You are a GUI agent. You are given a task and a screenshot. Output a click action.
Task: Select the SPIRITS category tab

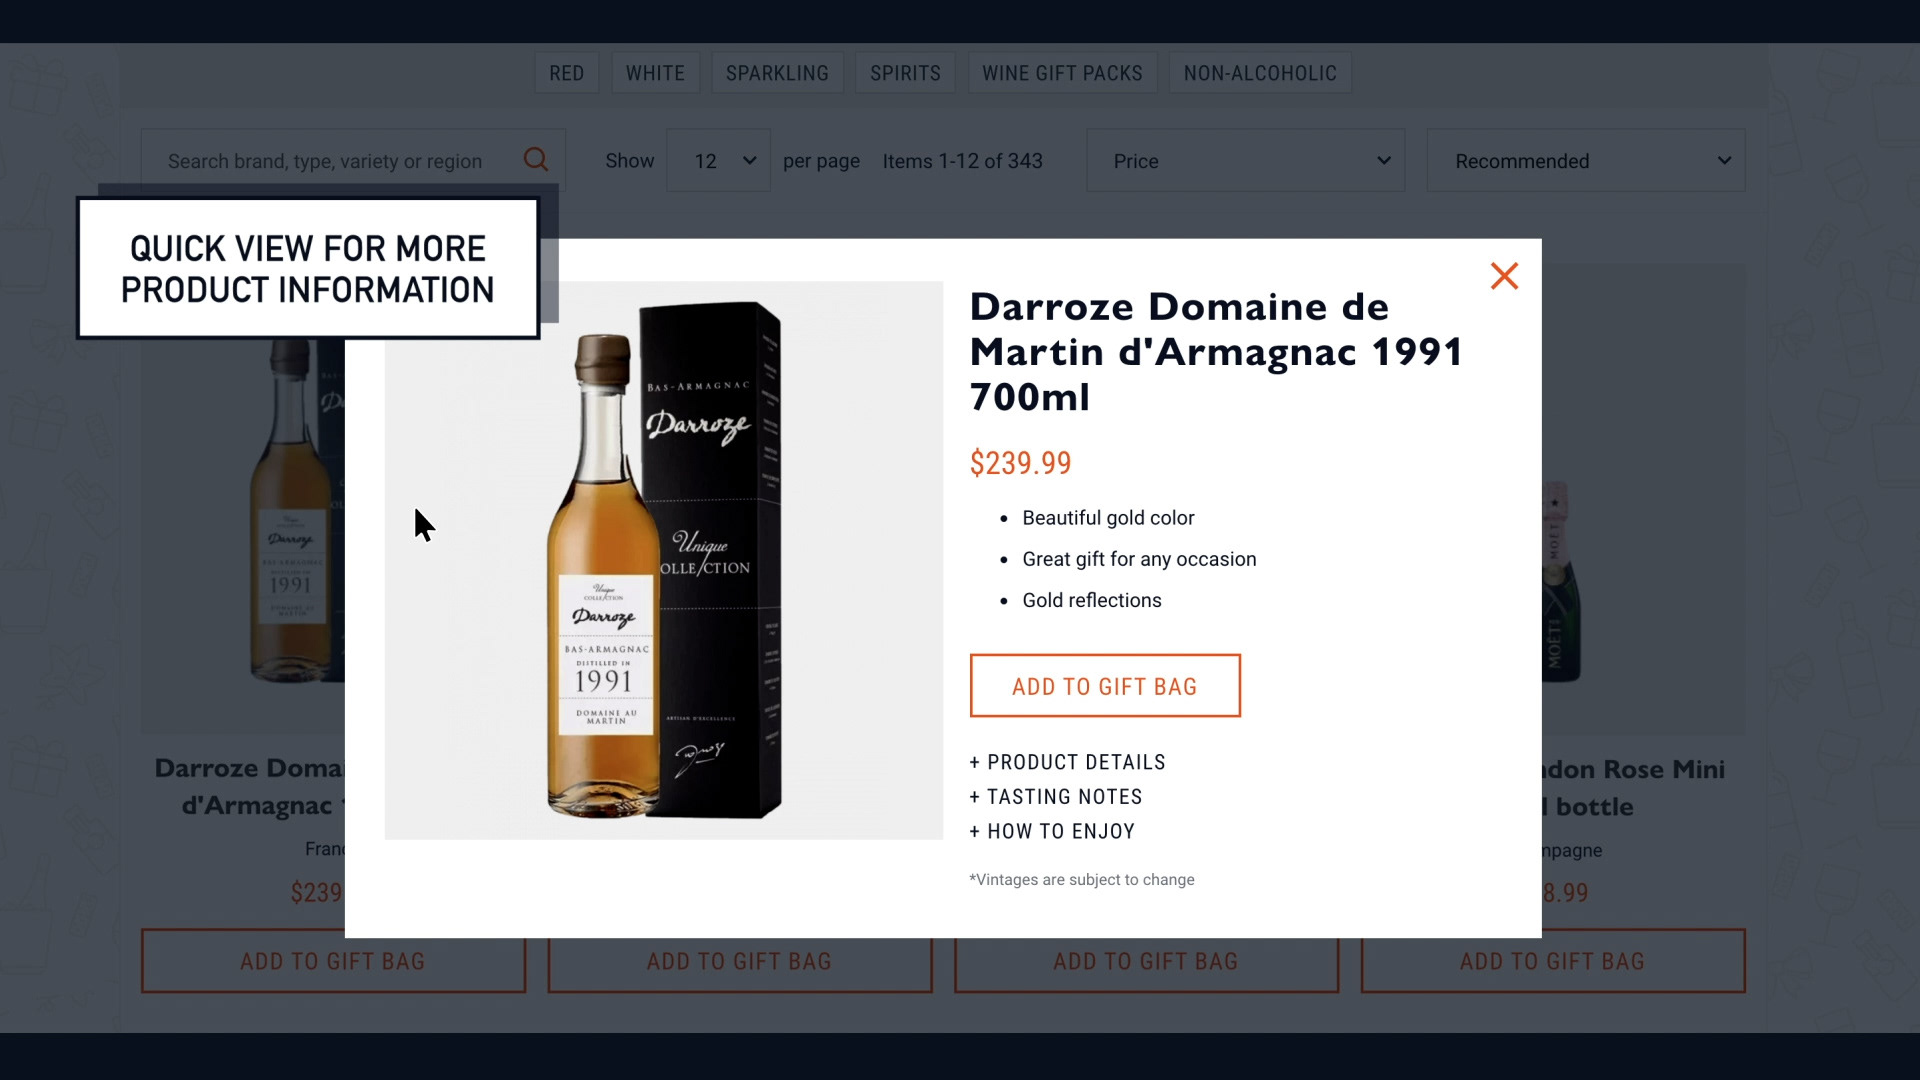905,73
